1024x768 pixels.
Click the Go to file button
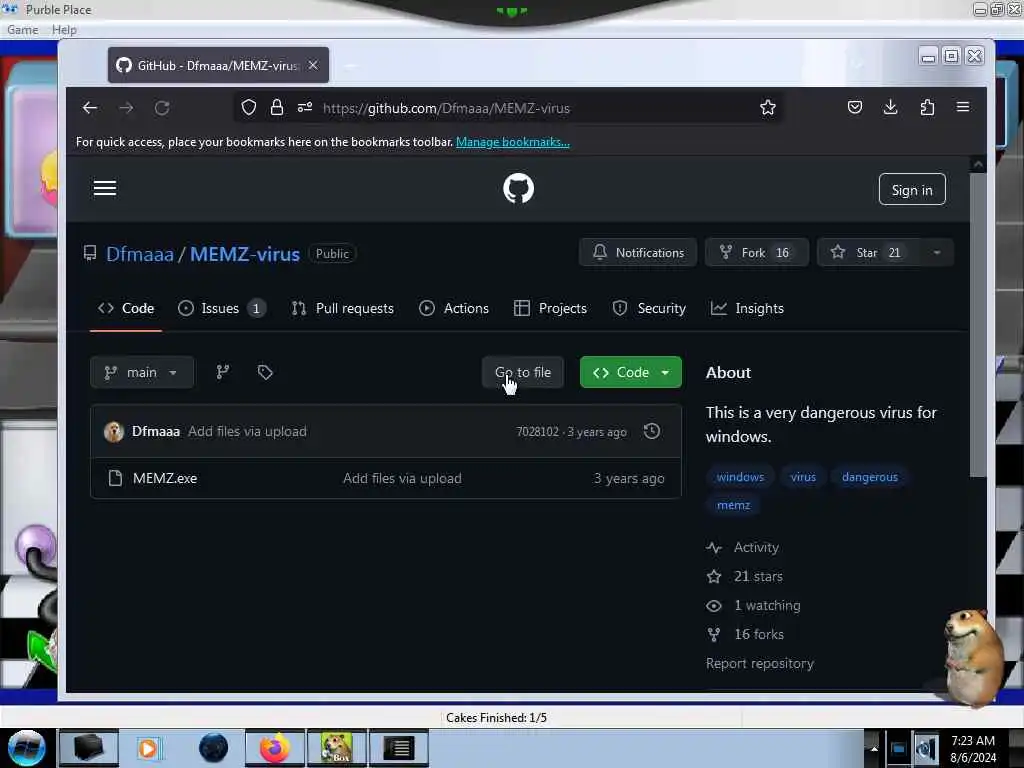point(522,372)
